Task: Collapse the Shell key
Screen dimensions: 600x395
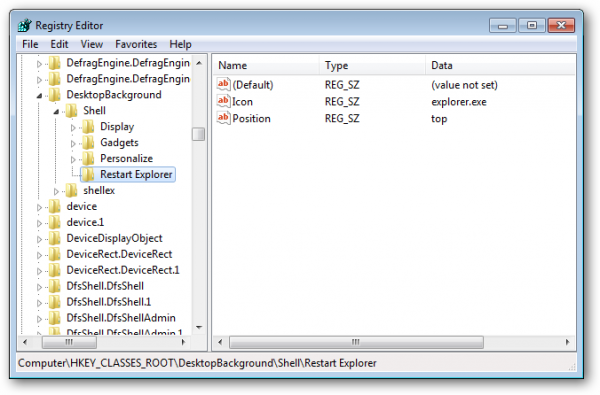Action: (x=56, y=112)
